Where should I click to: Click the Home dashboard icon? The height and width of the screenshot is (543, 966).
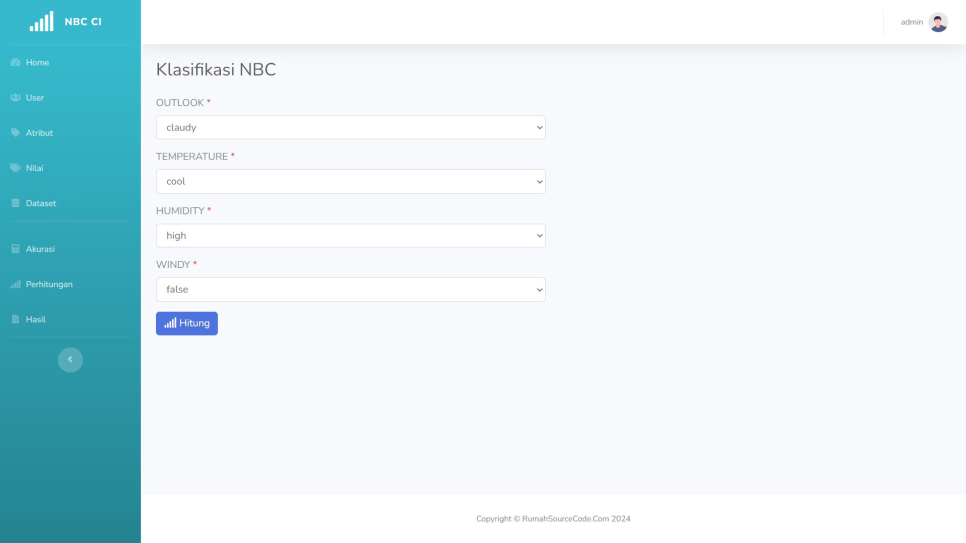pyautogui.click(x=15, y=62)
